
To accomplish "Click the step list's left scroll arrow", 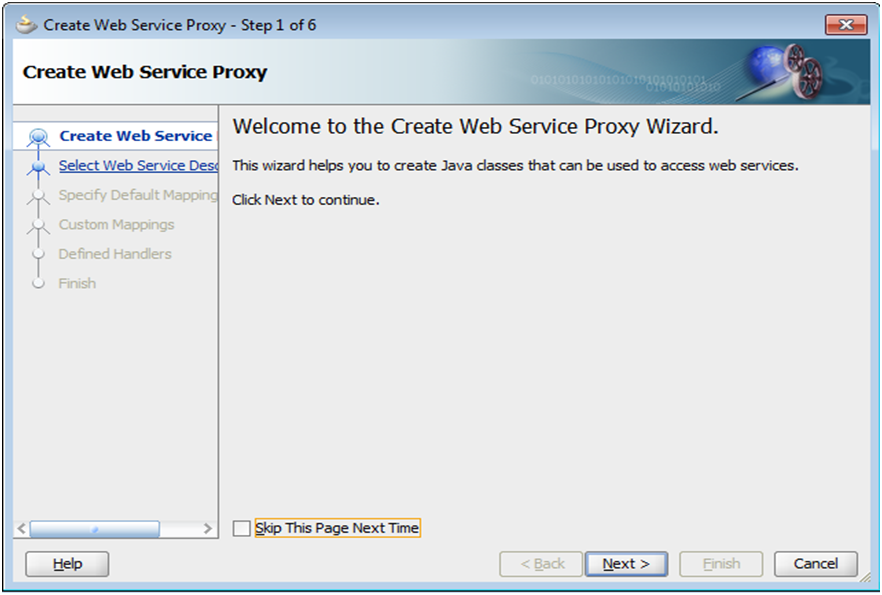I will (22, 528).
